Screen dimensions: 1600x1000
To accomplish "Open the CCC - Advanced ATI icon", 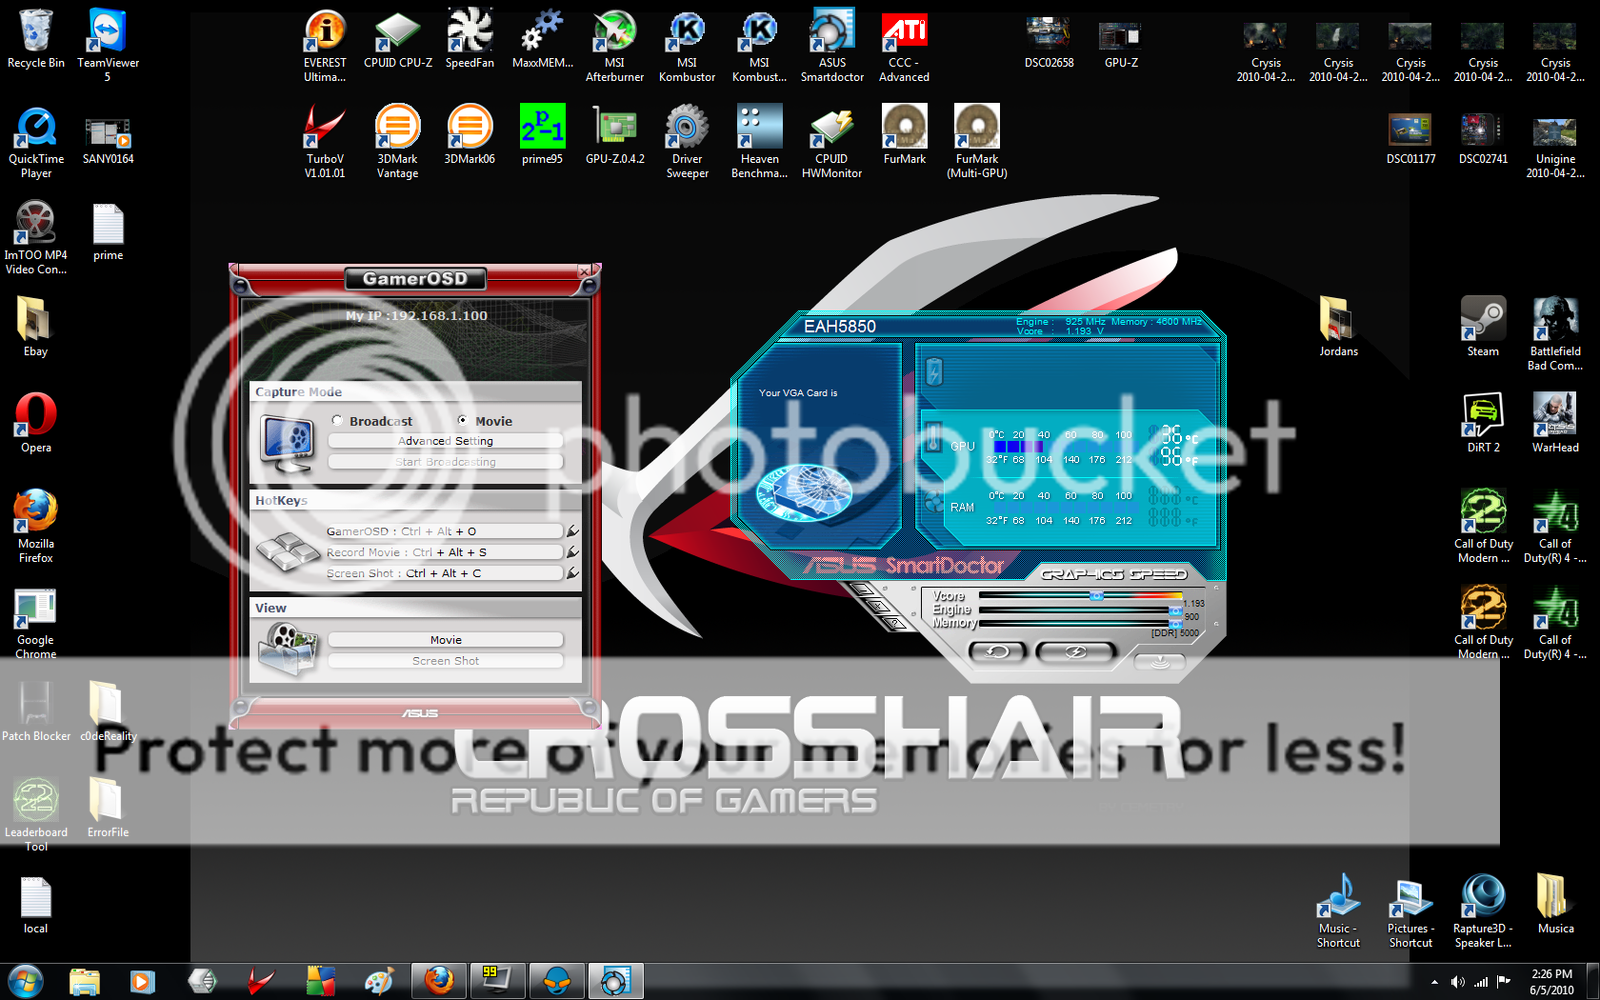I will (904, 46).
